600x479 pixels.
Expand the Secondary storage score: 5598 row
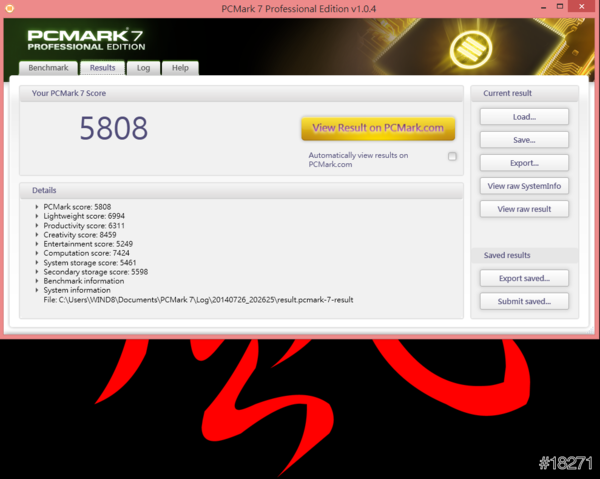[37, 272]
